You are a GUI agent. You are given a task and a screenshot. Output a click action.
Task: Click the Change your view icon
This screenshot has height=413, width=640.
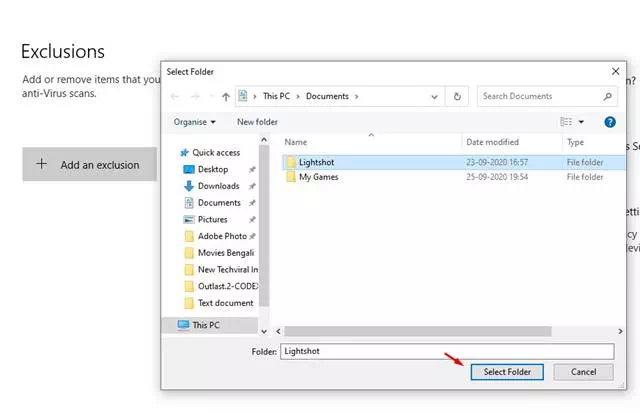566,122
